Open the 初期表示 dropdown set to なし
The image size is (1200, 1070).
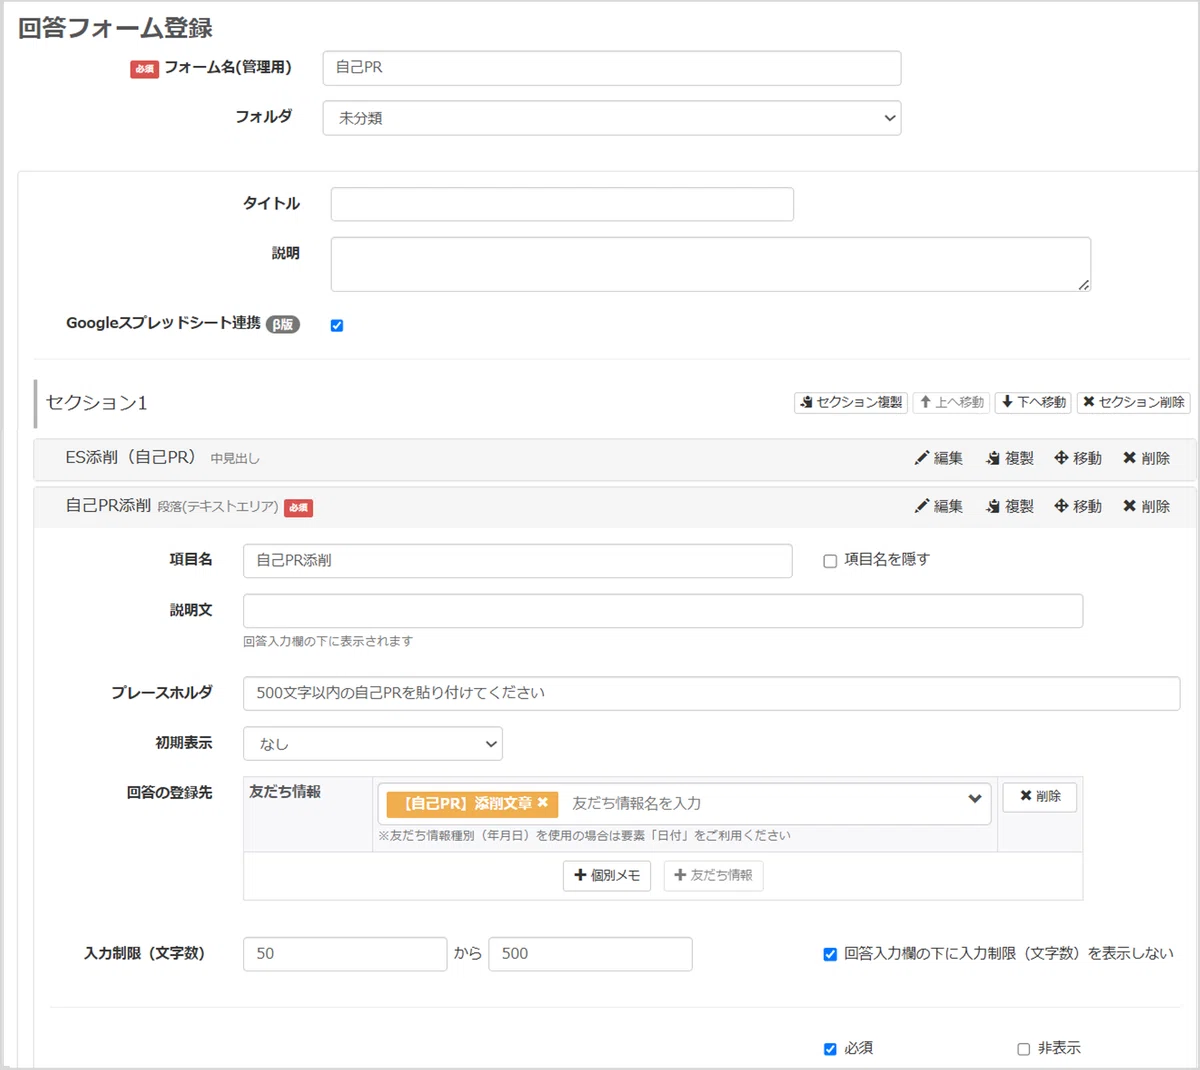pyautogui.click(x=373, y=744)
